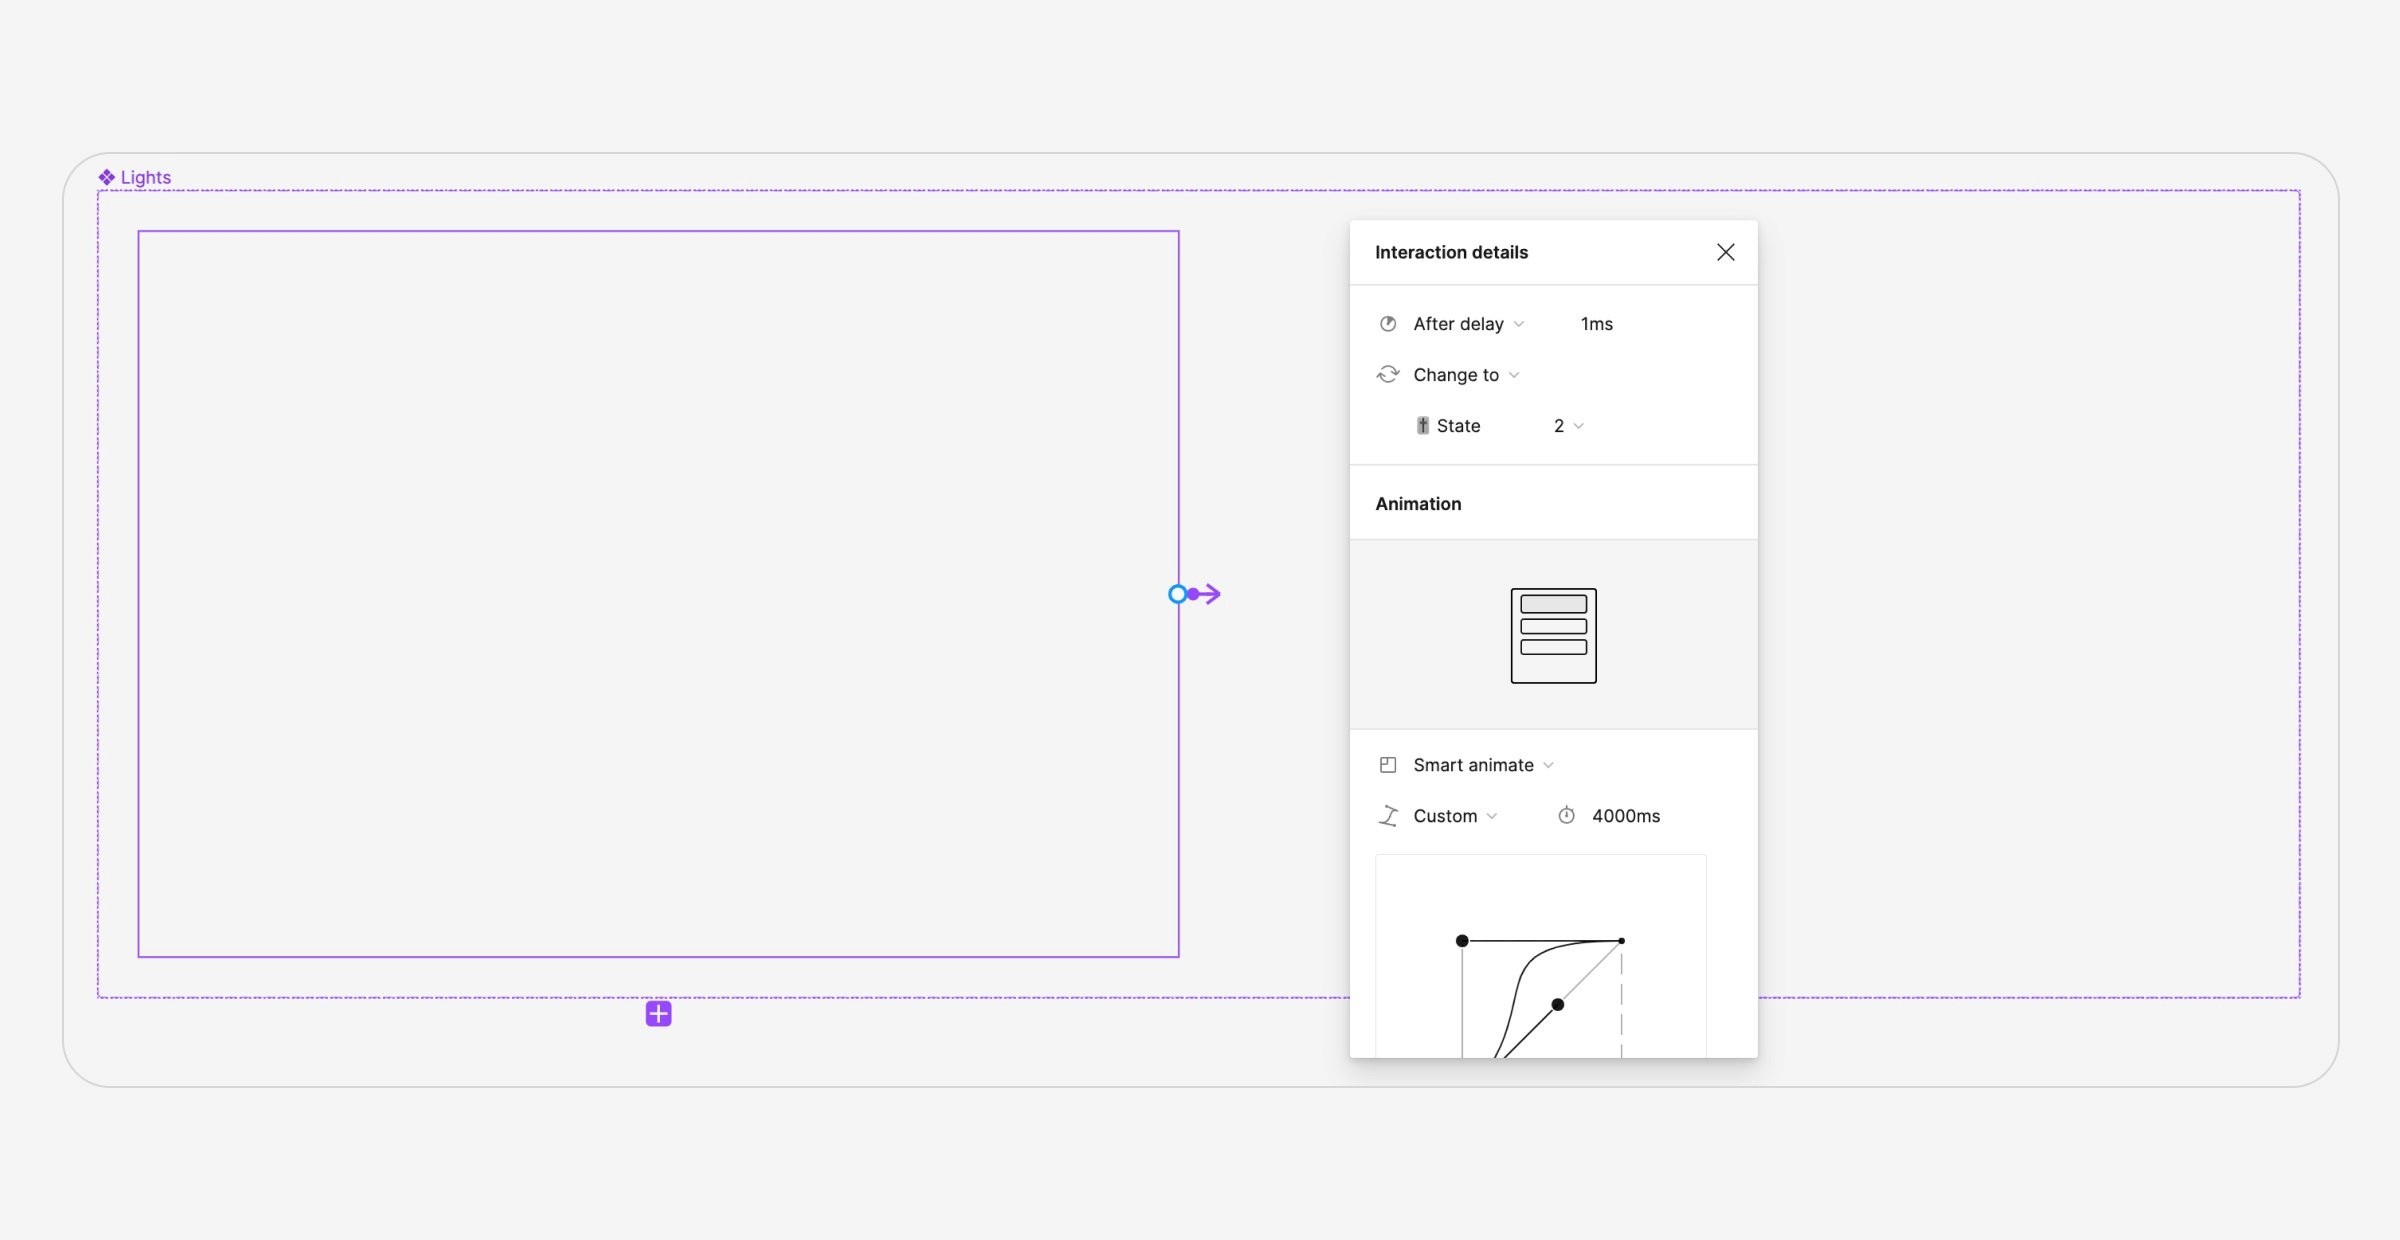Click the upper-left bezier curve handle
This screenshot has width=2400, height=1240.
[x=1462, y=941]
